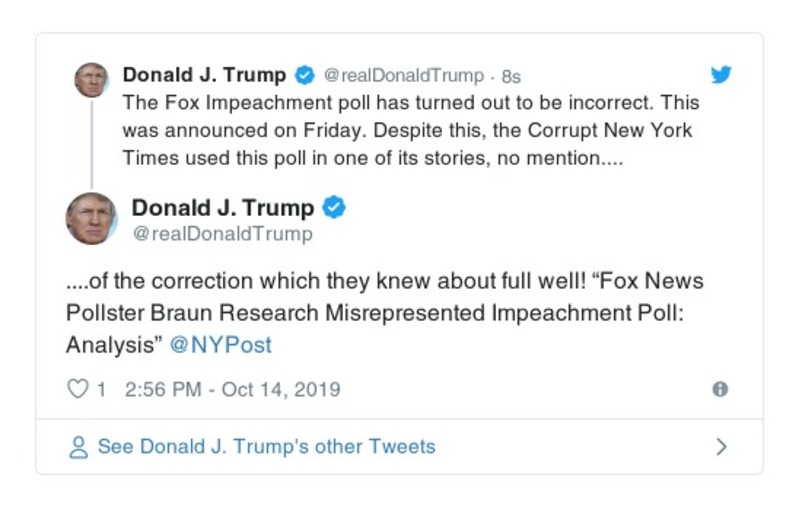Click the tweet text quoting Braun Research
The image size is (799, 513).
pyautogui.click(x=385, y=312)
